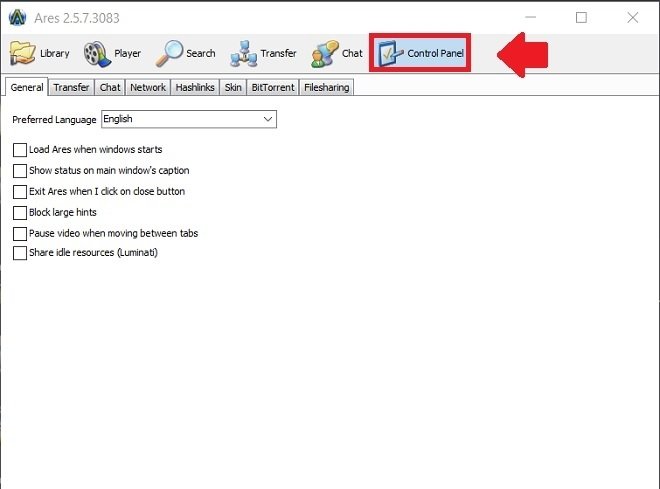
Task: Open the Transfer network icon
Action: click(x=243, y=54)
